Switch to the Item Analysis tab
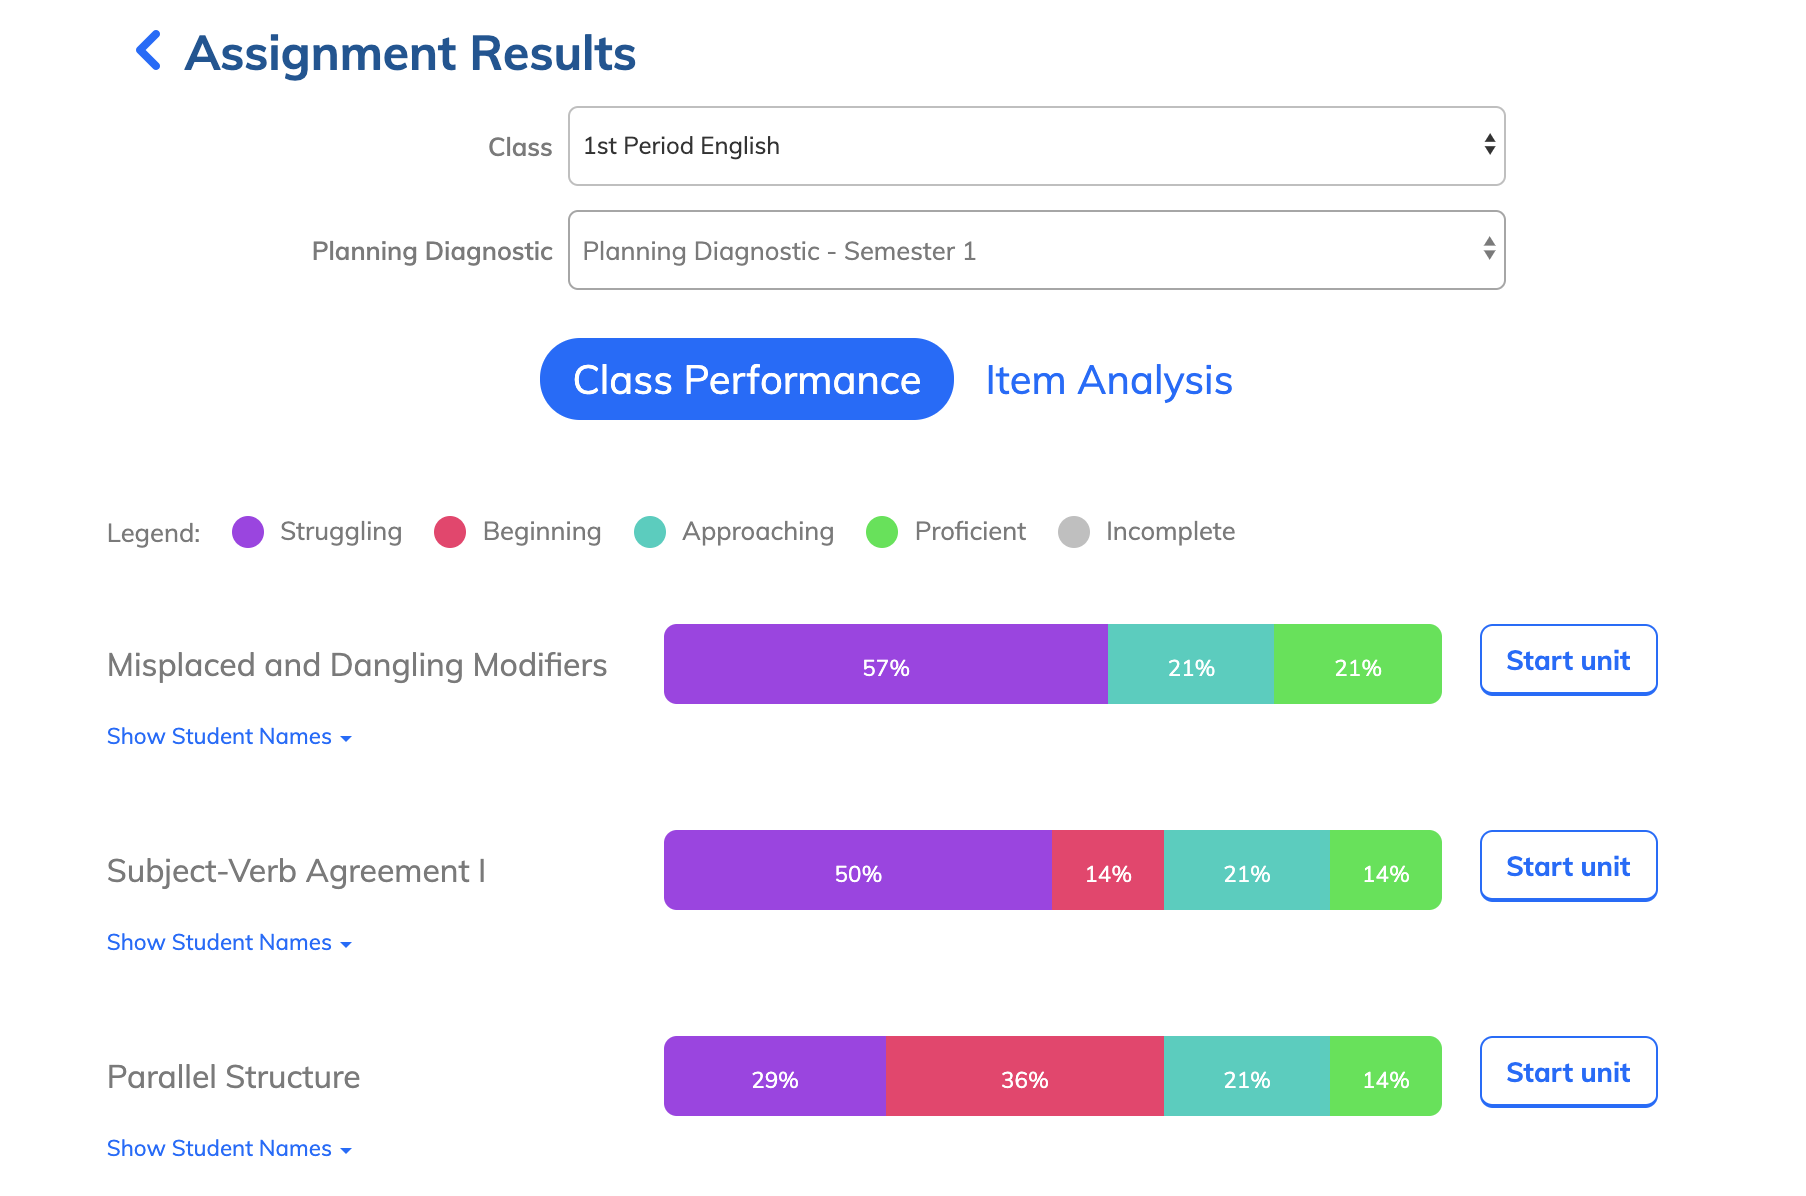The height and width of the screenshot is (1196, 1806). [1107, 380]
